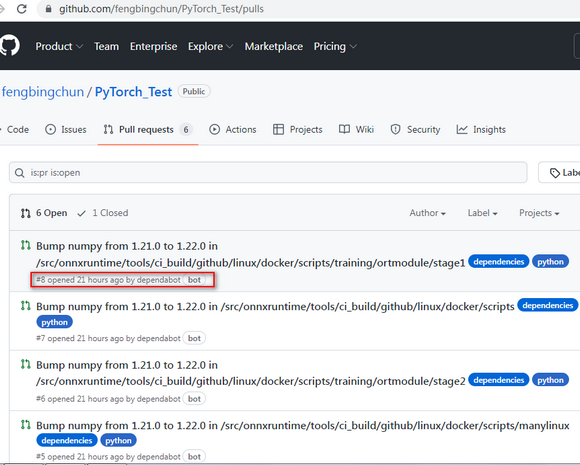Show the 1 Closed pull requests
The image size is (580, 465).
(102, 213)
